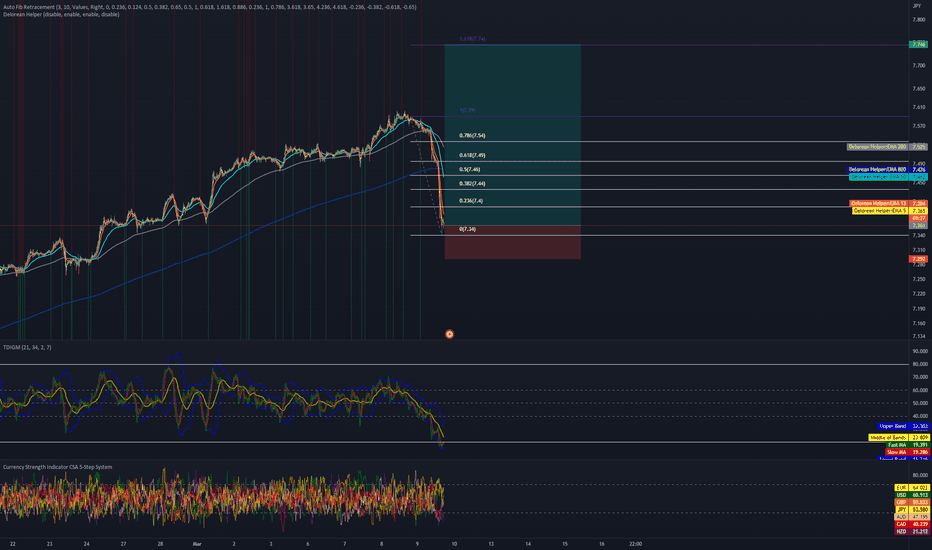Select the green profit zone of long position
This screenshot has width=932, height=550.
click(x=512, y=135)
